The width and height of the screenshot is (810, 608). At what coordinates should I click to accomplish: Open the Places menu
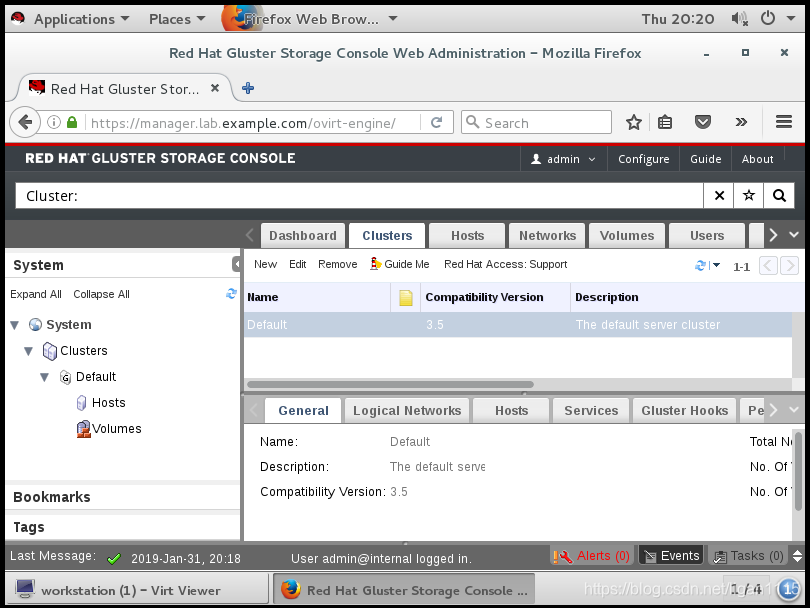coord(177,19)
